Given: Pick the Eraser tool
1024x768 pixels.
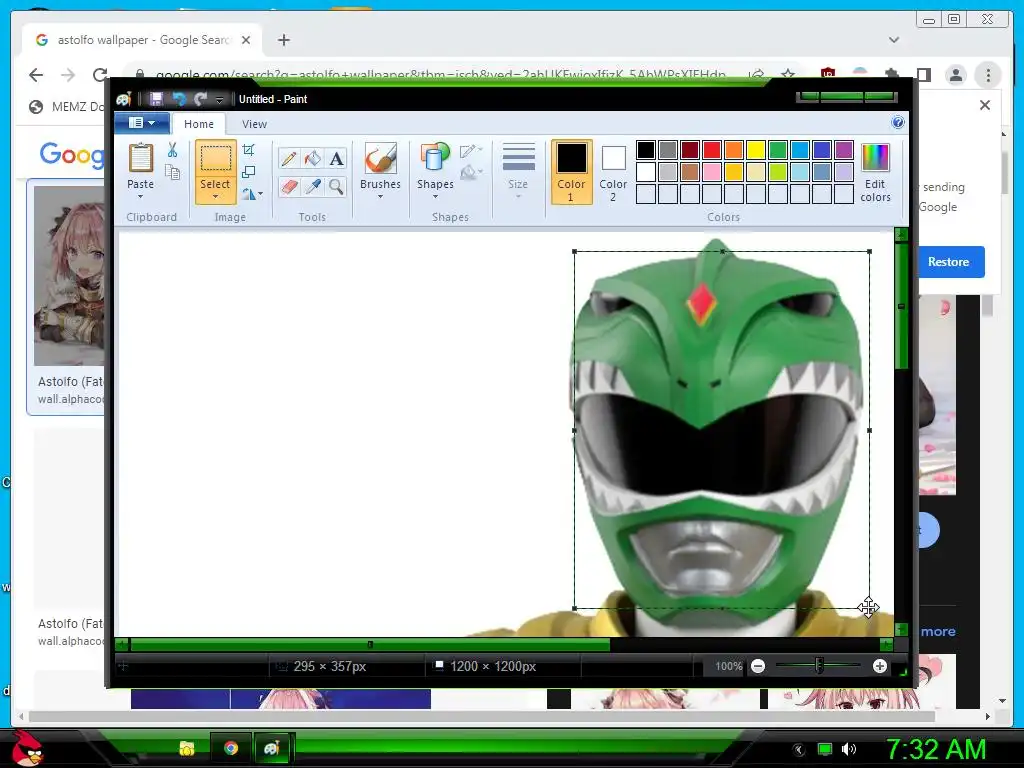Looking at the screenshot, I should 288,187.
